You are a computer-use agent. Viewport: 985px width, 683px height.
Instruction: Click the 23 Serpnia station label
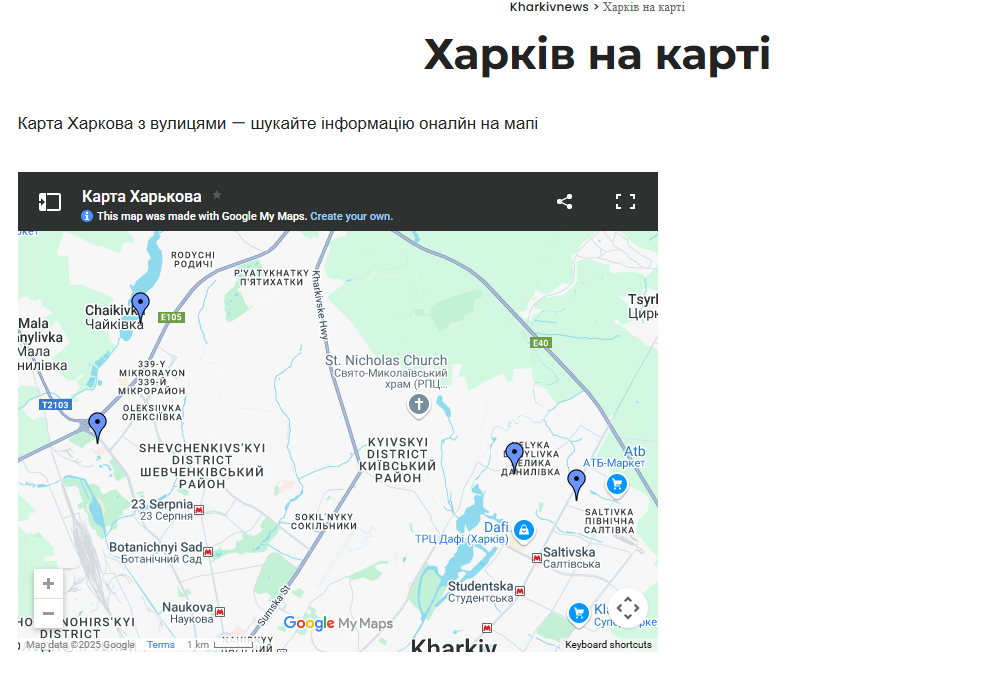pyautogui.click(x=162, y=510)
